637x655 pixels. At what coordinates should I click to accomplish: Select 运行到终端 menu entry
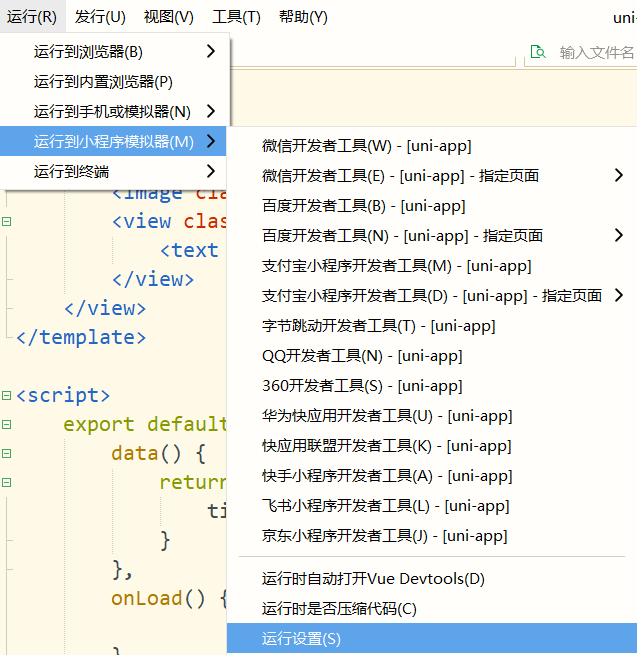point(114,171)
